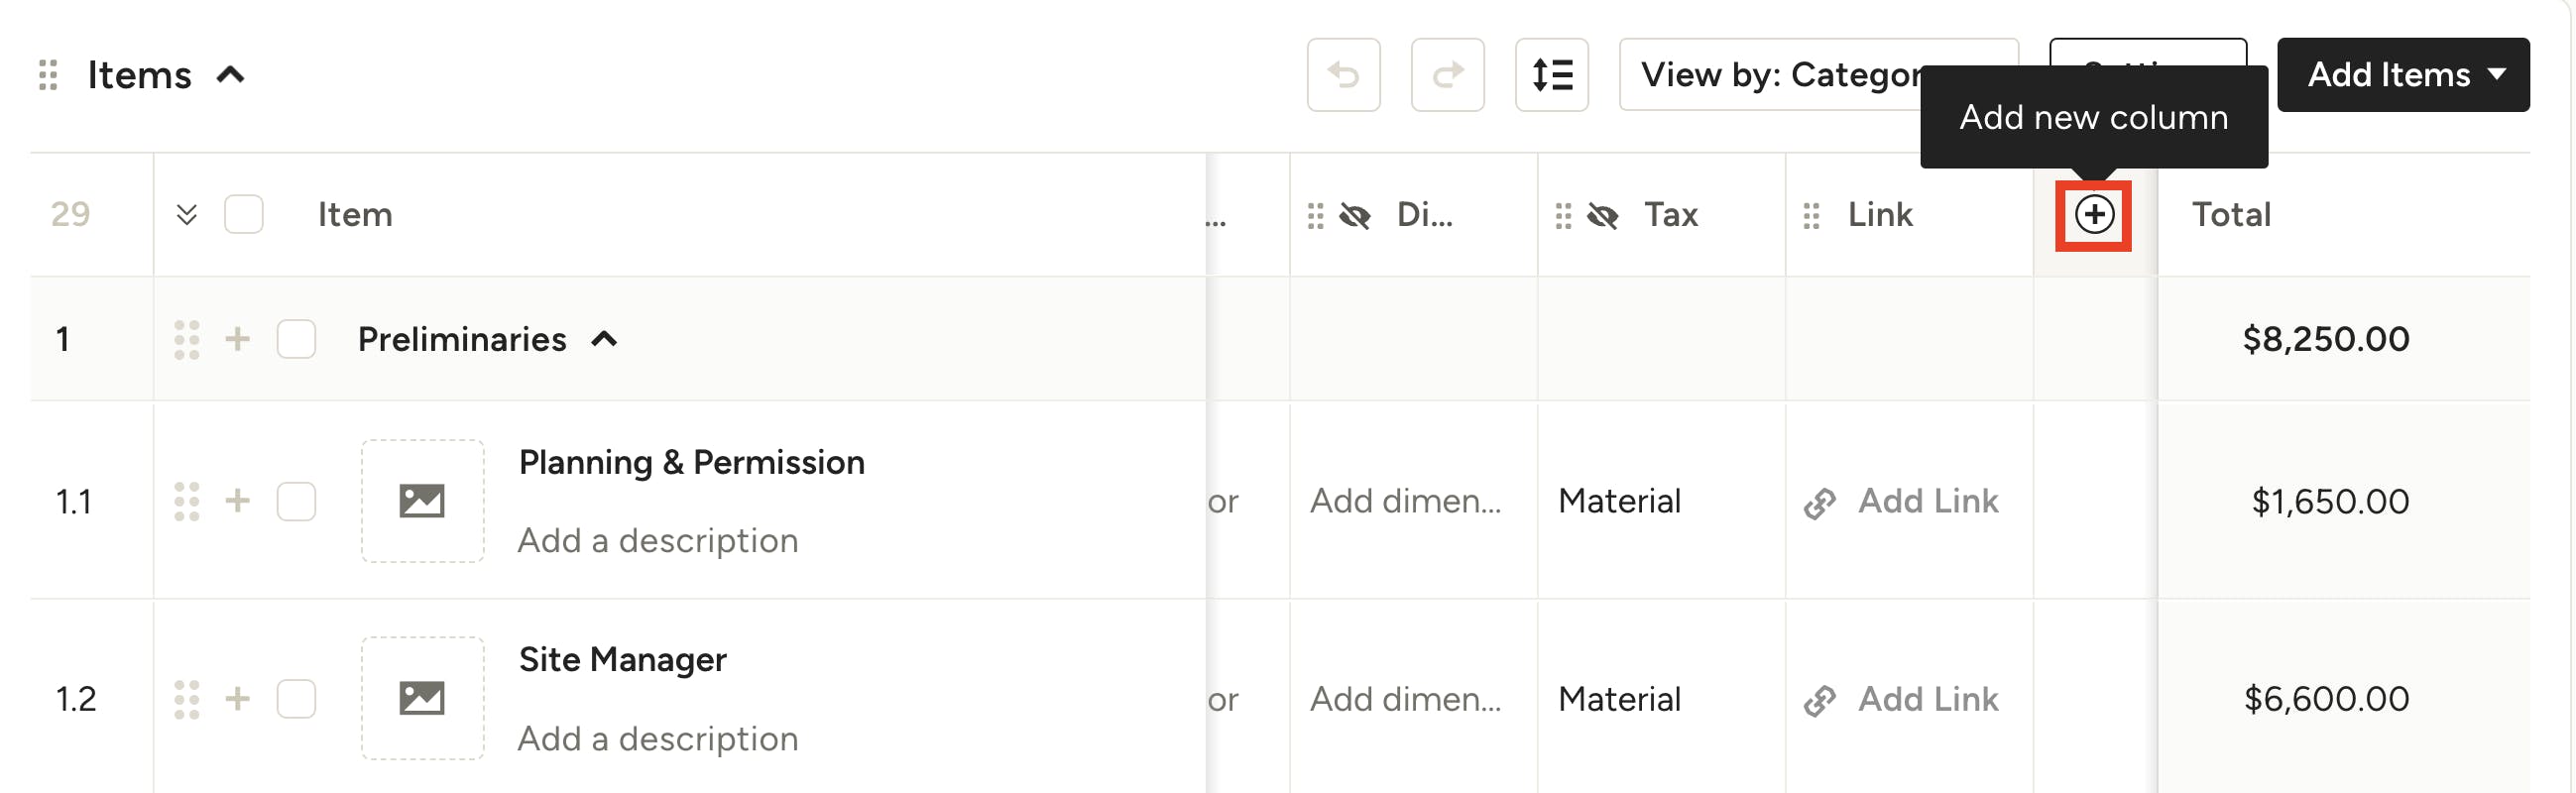This screenshot has height=793, width=2576.
Task: Click the undo arrow button
Action: click(x=1343, y=75)
